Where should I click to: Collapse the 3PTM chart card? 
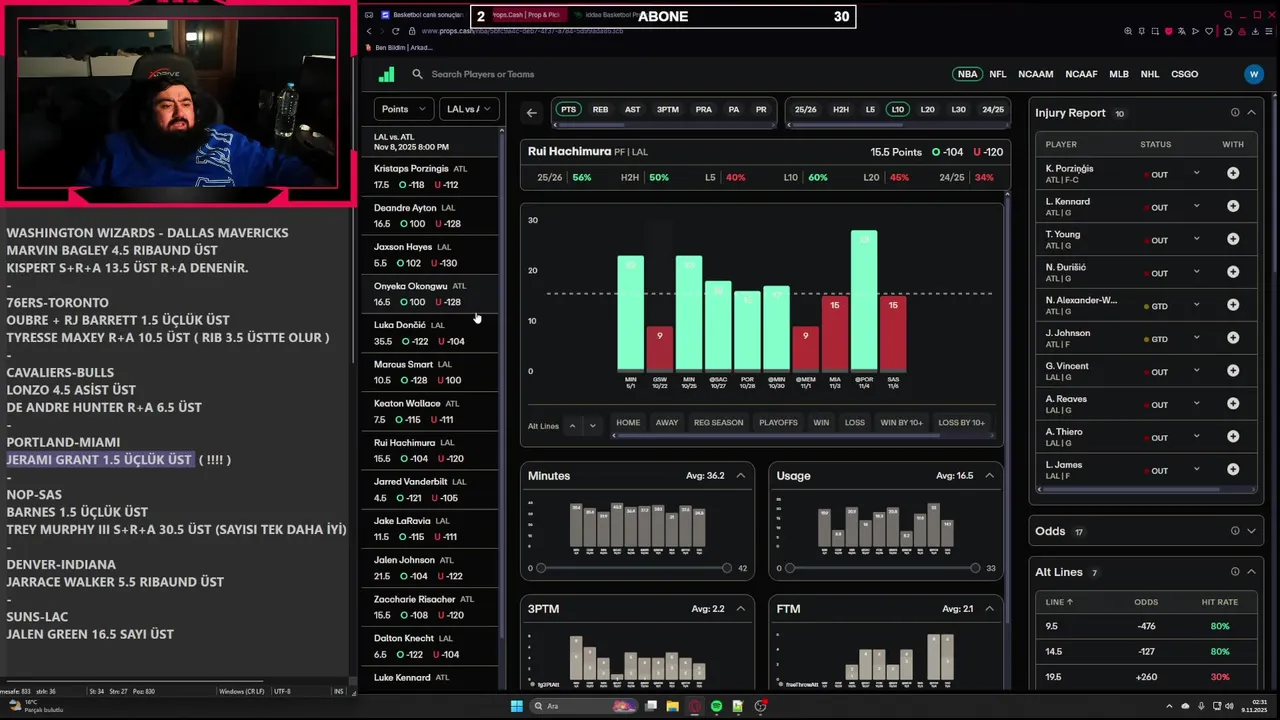(740, 609)
